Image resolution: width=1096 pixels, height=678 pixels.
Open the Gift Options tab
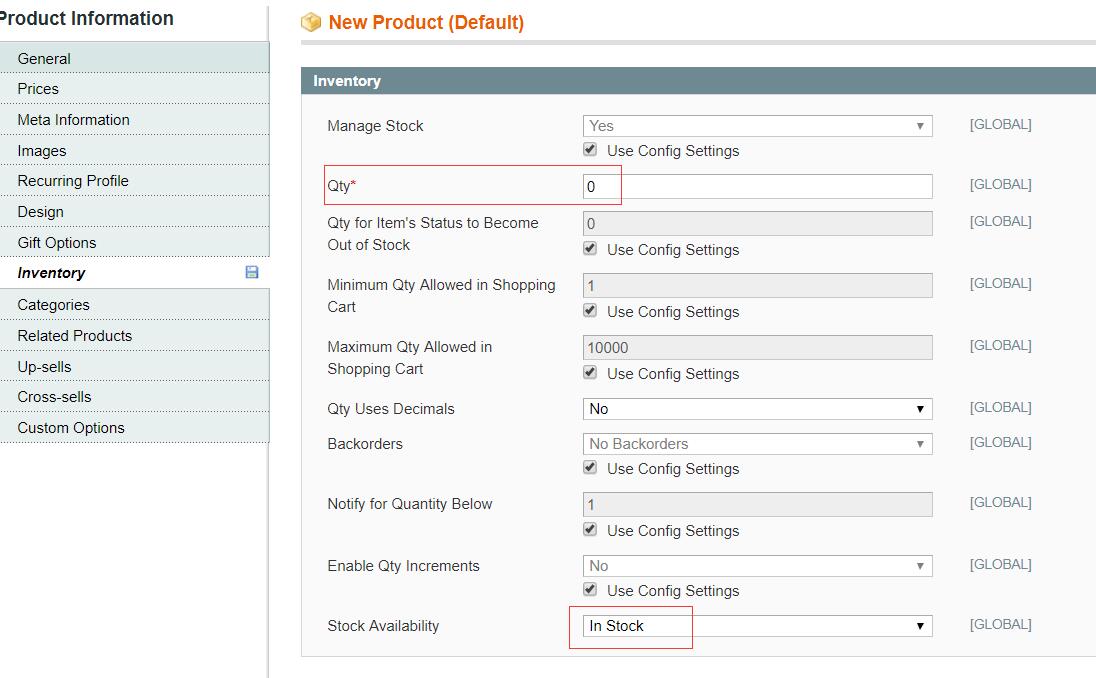(x=57, y=243)
